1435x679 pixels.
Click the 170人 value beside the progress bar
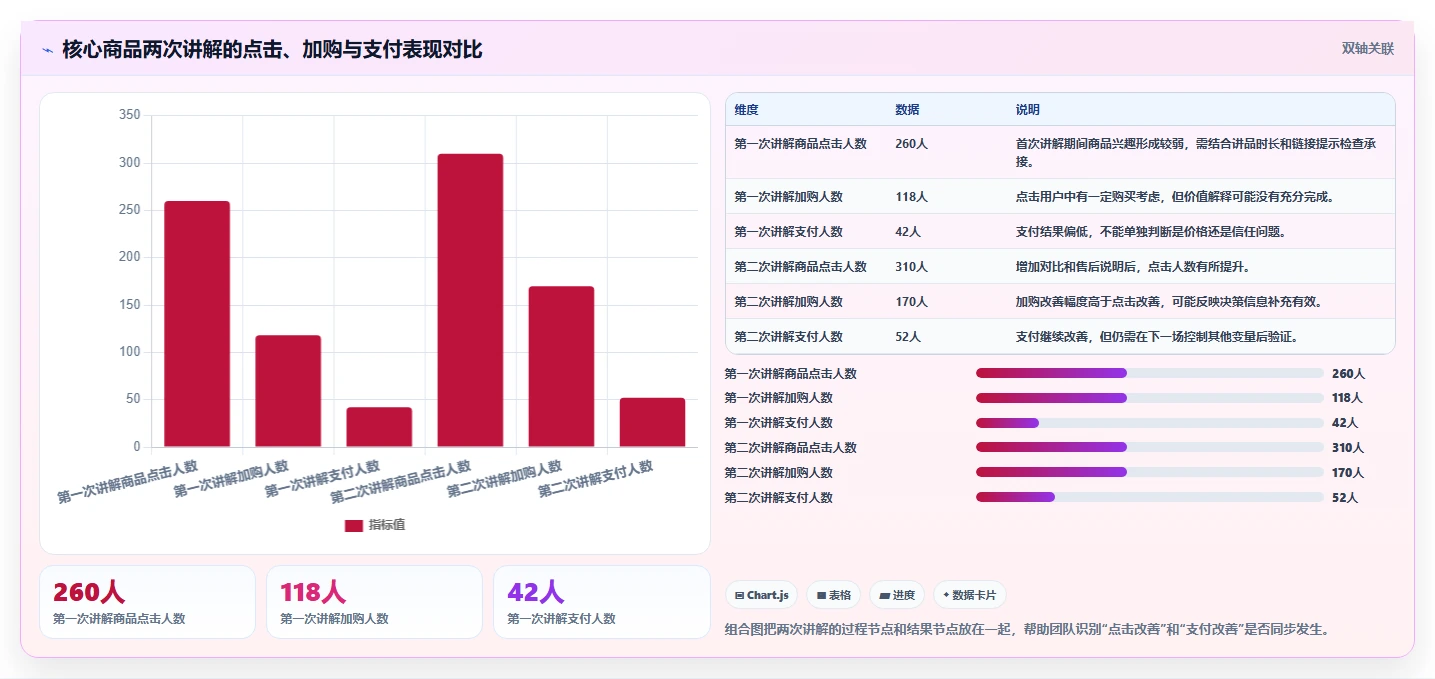(1348, 472)
